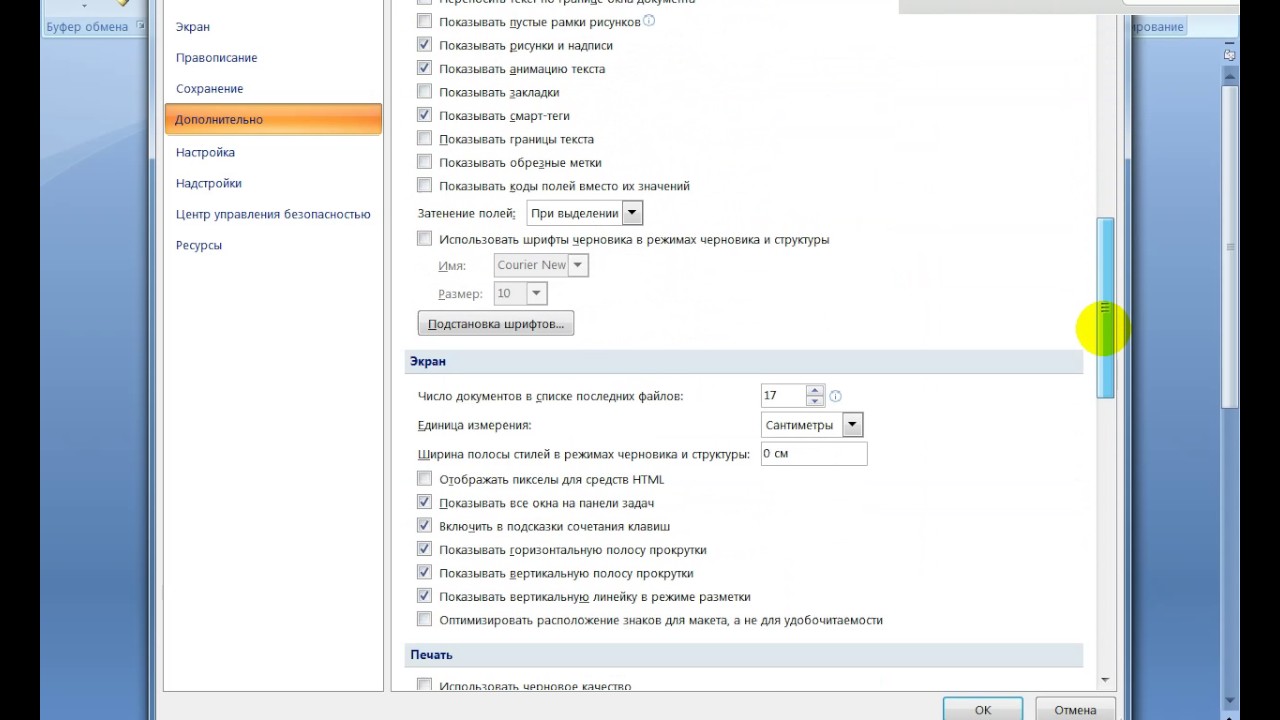Uncheck Показывать смарт-теги
This screenshot has width=1280, height=720.
(x=424, y=115)
